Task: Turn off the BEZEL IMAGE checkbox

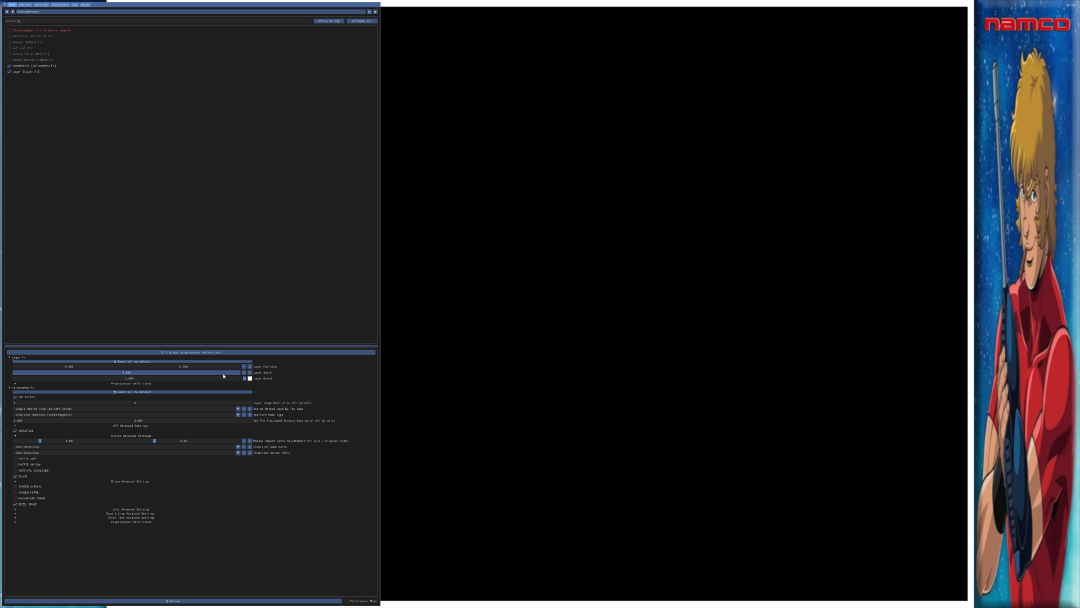Action: pos(15,505)
